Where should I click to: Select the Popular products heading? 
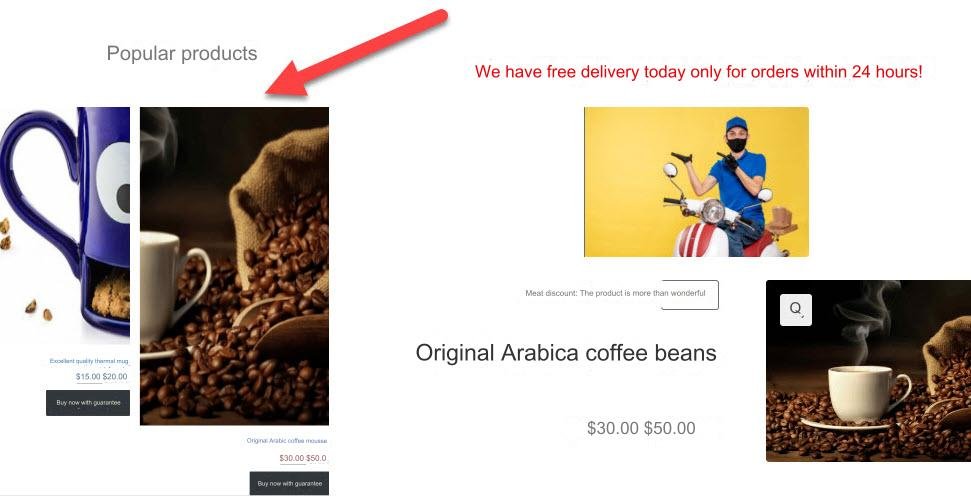tap(182, 53)
